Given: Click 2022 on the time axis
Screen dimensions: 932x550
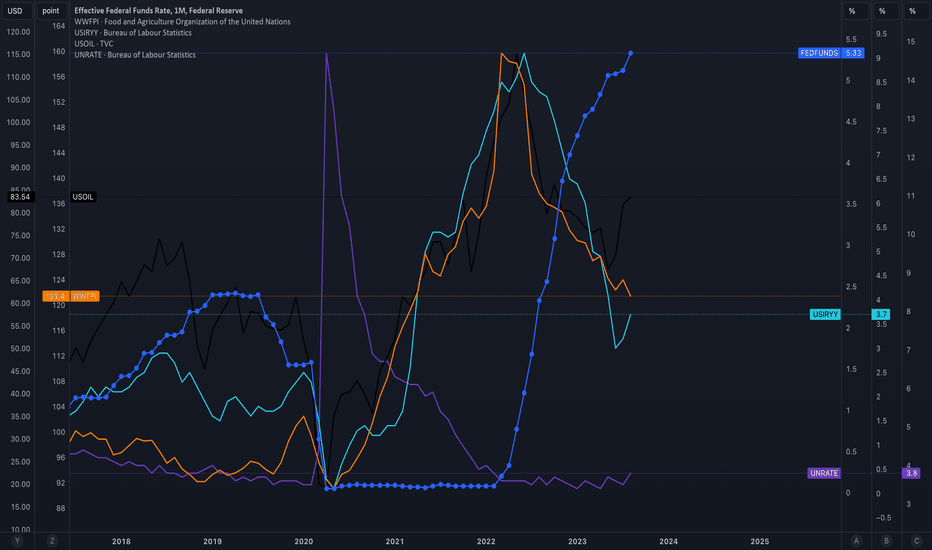Looking at the screenshot, I should tap(486, 541).
